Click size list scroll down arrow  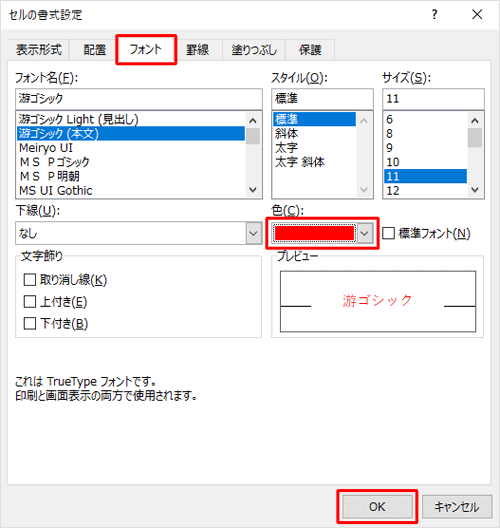point(475,190)
